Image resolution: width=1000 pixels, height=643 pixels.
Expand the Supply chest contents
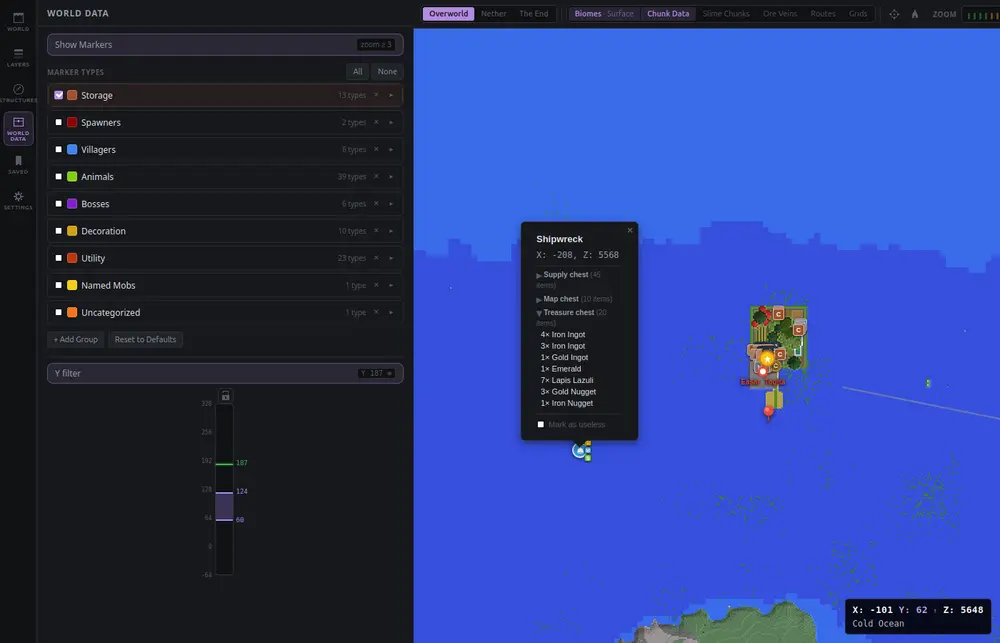539,276
